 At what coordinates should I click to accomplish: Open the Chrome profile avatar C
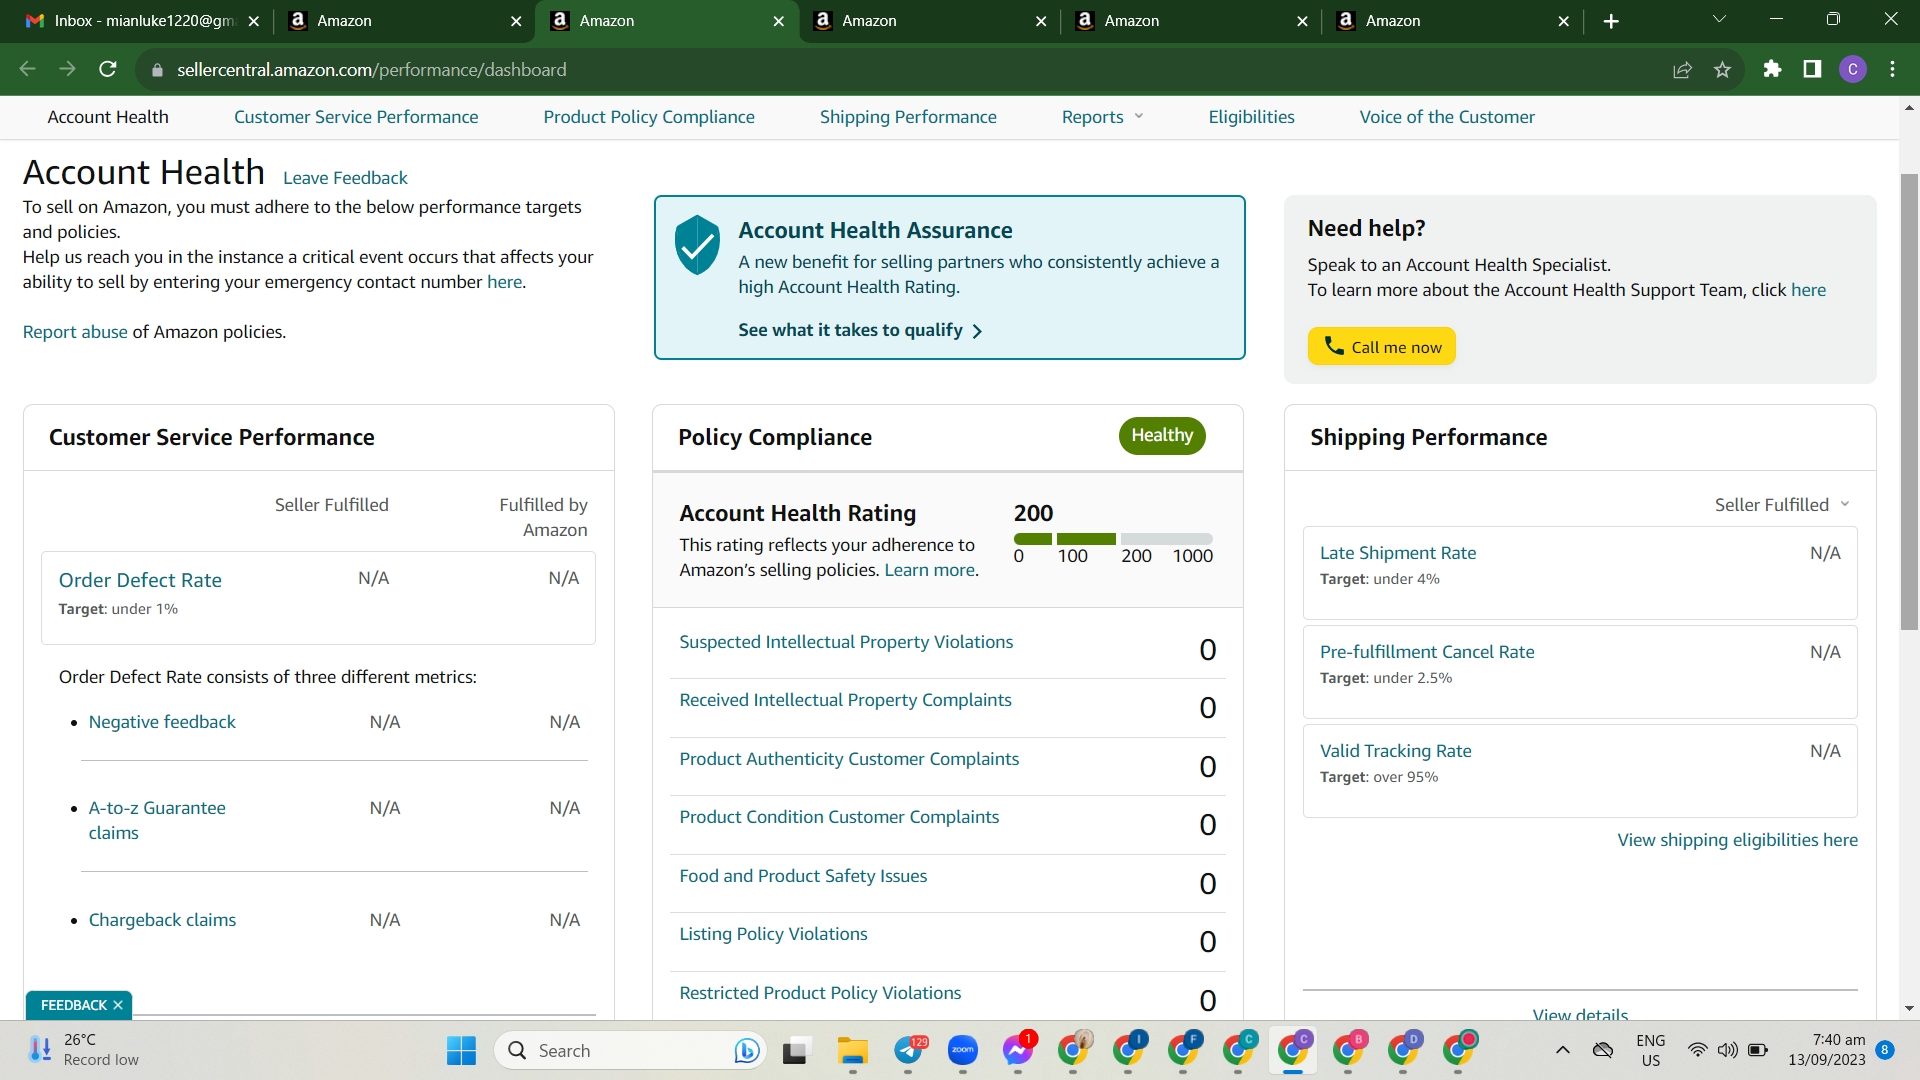(1853, 69)
